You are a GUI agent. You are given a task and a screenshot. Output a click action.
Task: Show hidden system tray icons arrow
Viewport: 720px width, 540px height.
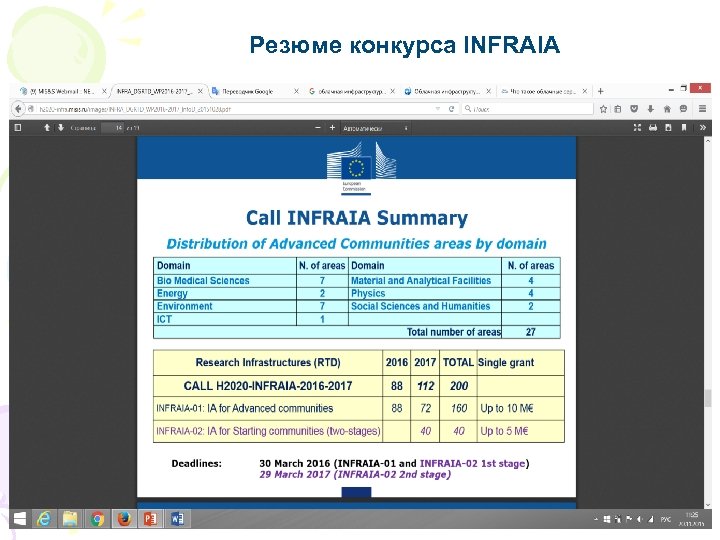point(595,519)
